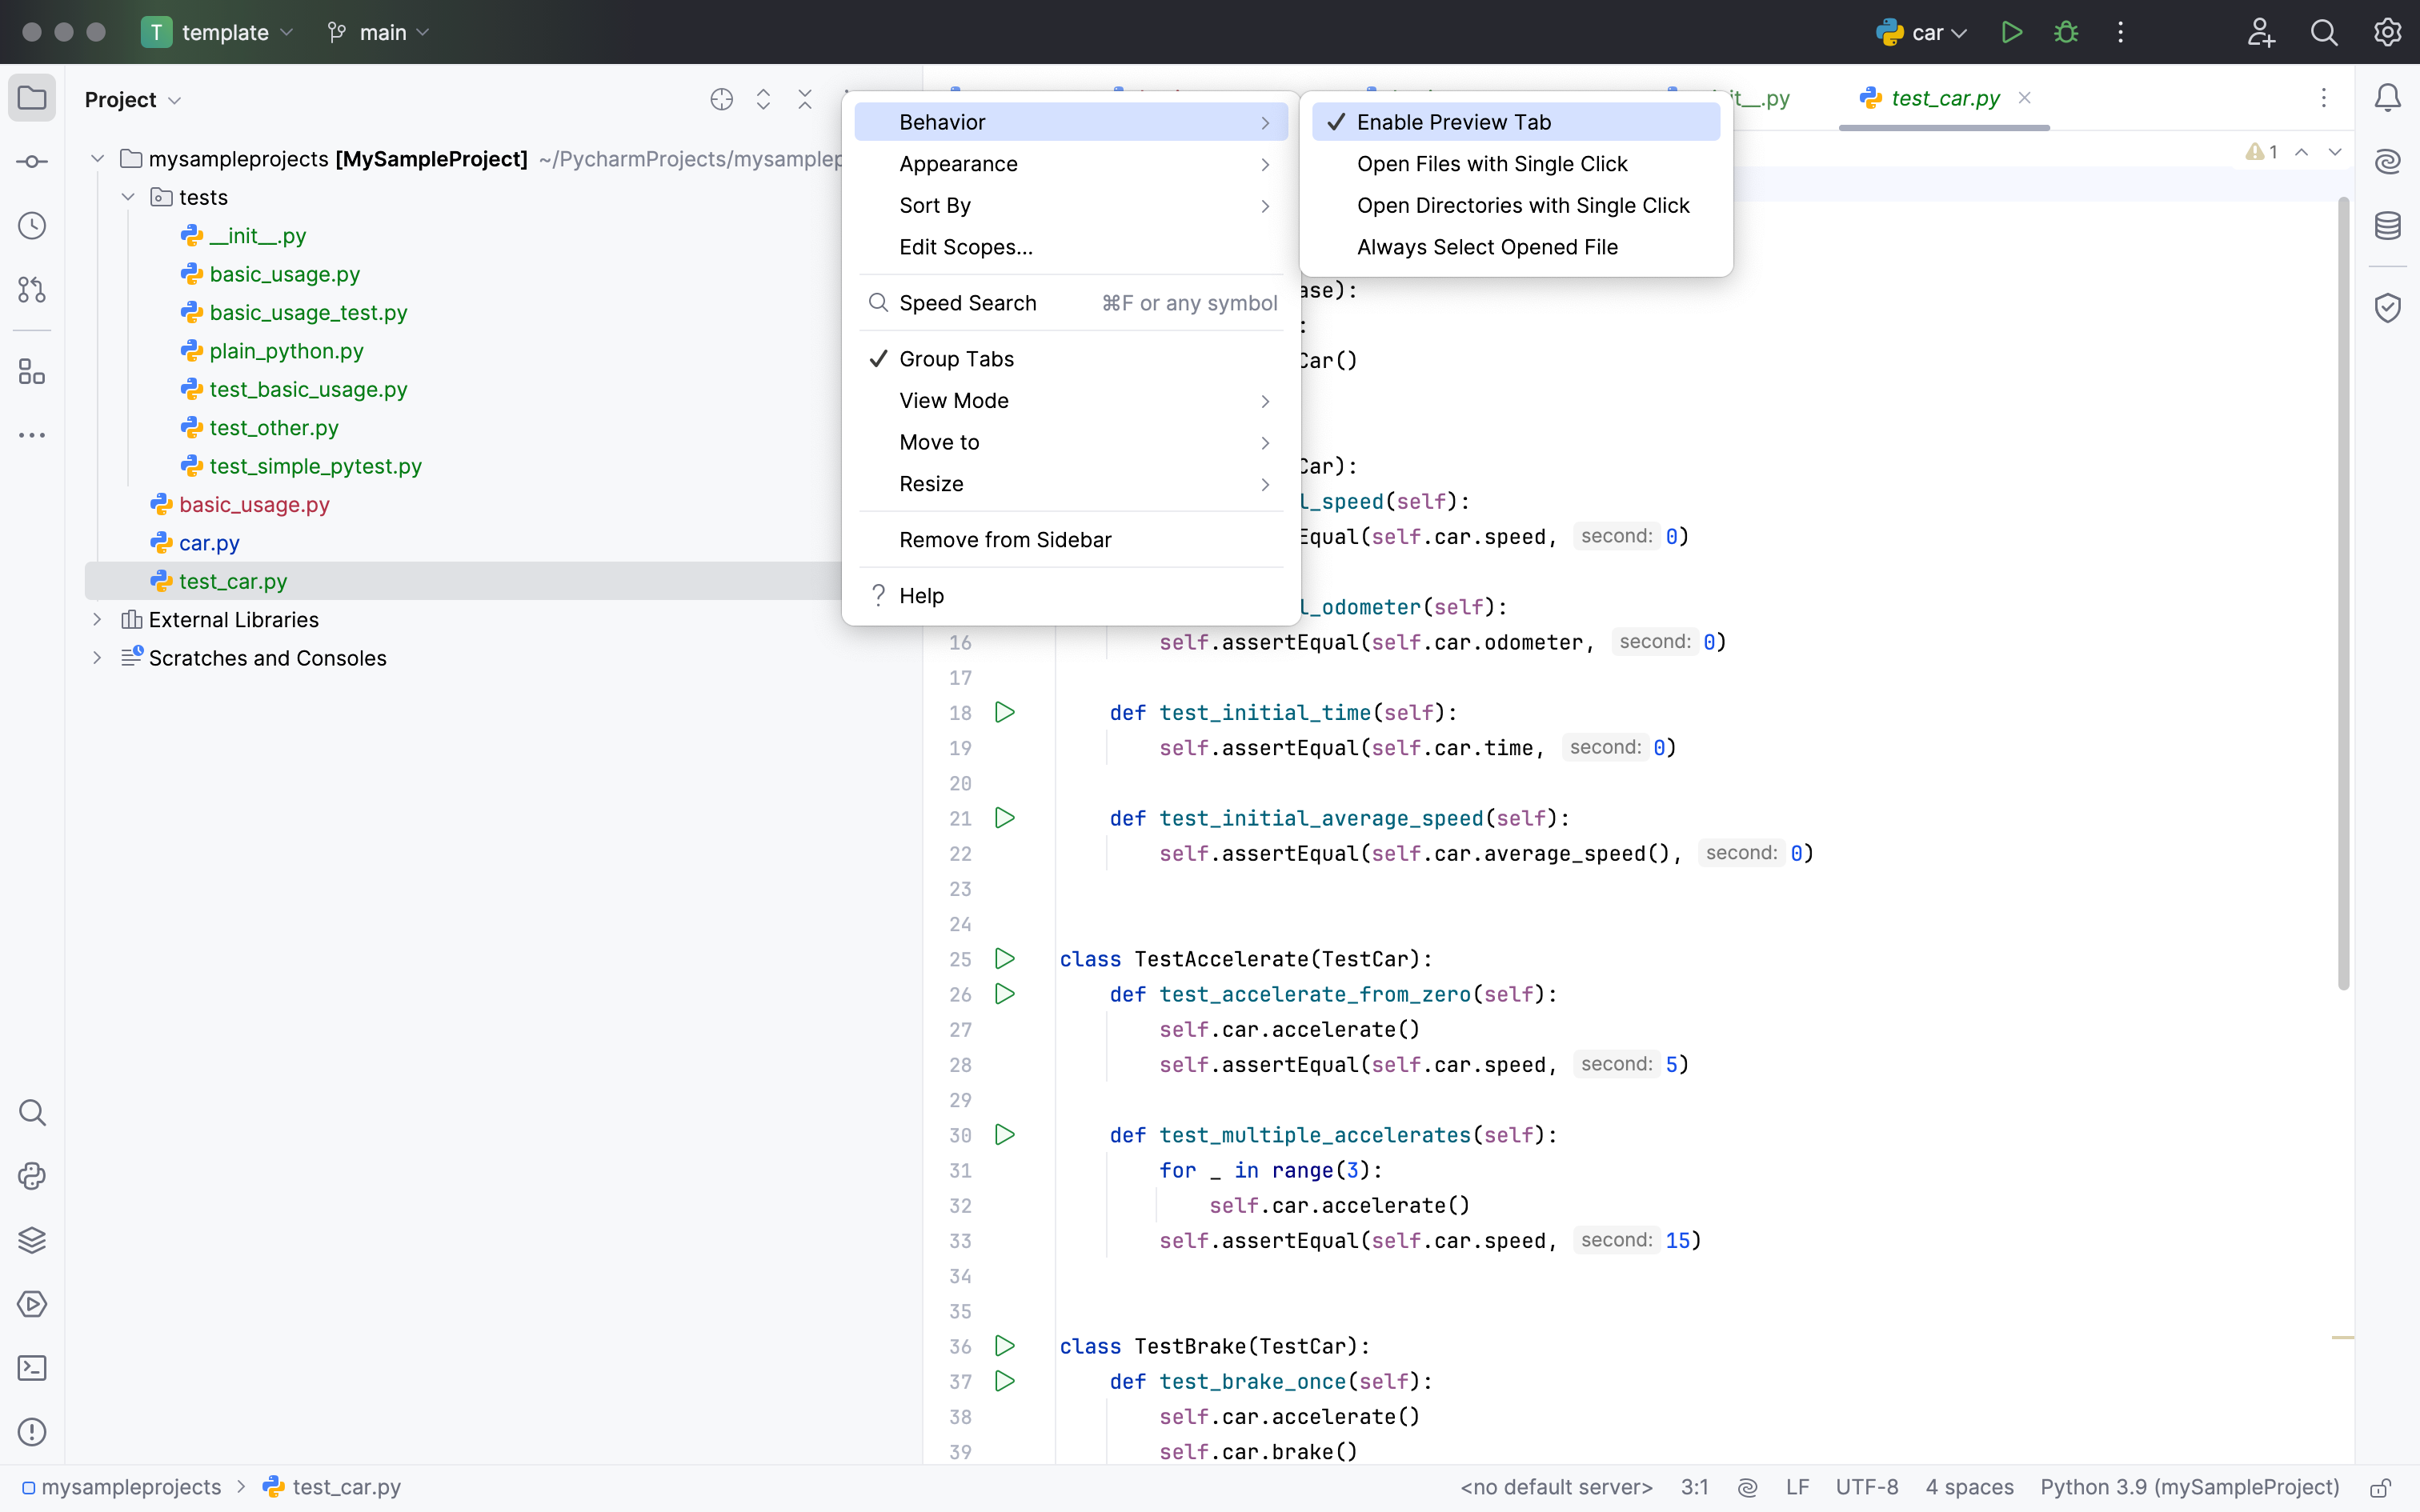Screen dimensions: 2420x1512
Task: Click the editor vertical scrollbar
Action: 2343,592
